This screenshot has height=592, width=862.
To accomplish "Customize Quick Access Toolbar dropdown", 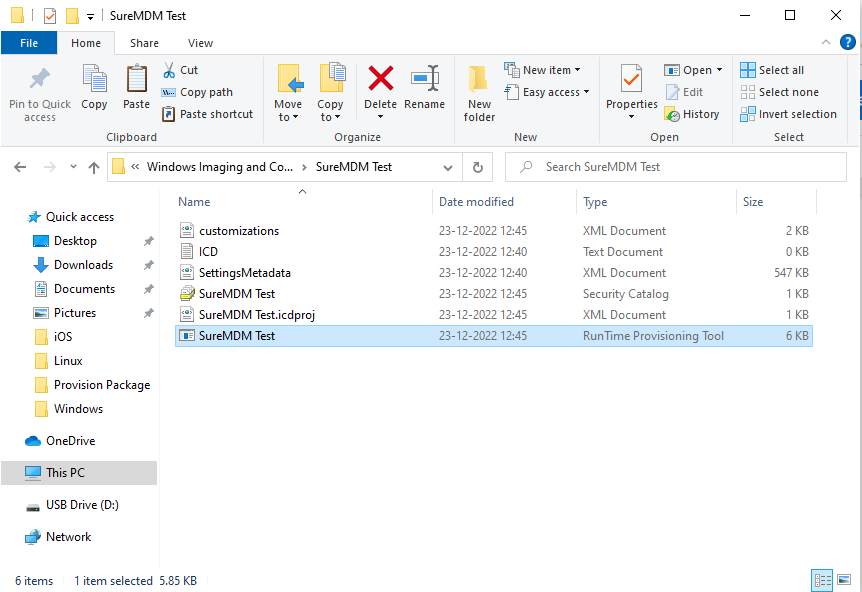I will [x=90, y=17].
